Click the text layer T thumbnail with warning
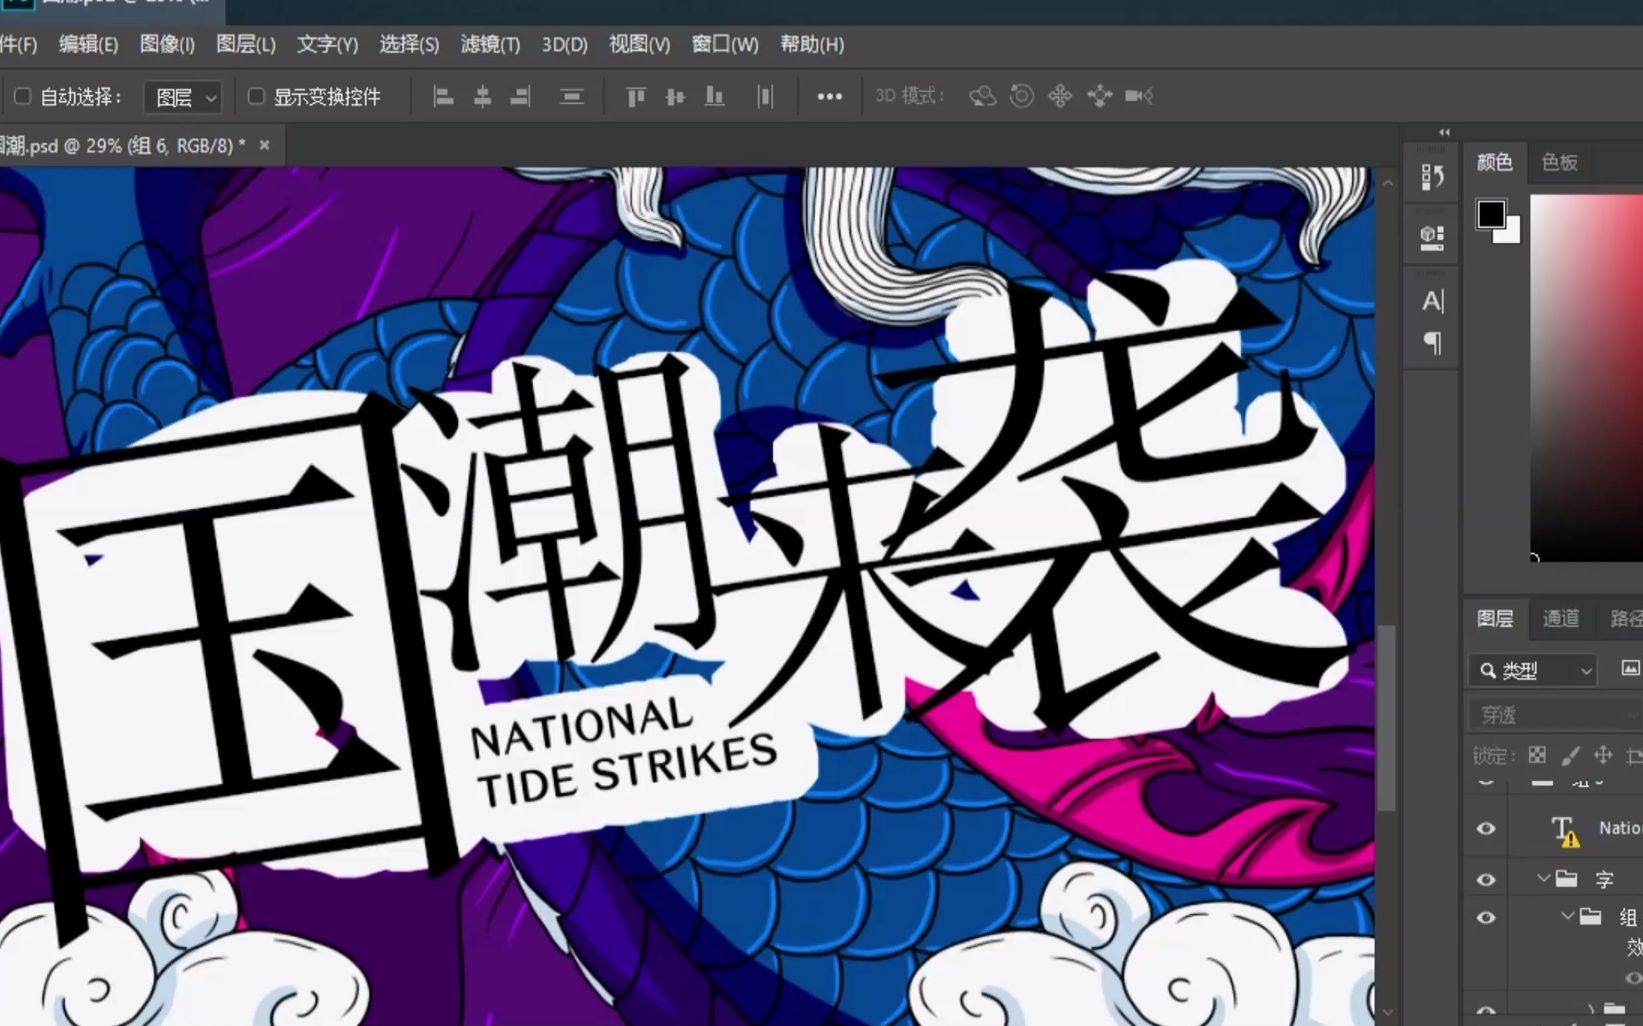Viewport: 1643px width, 1026px height. point(1565,830)
